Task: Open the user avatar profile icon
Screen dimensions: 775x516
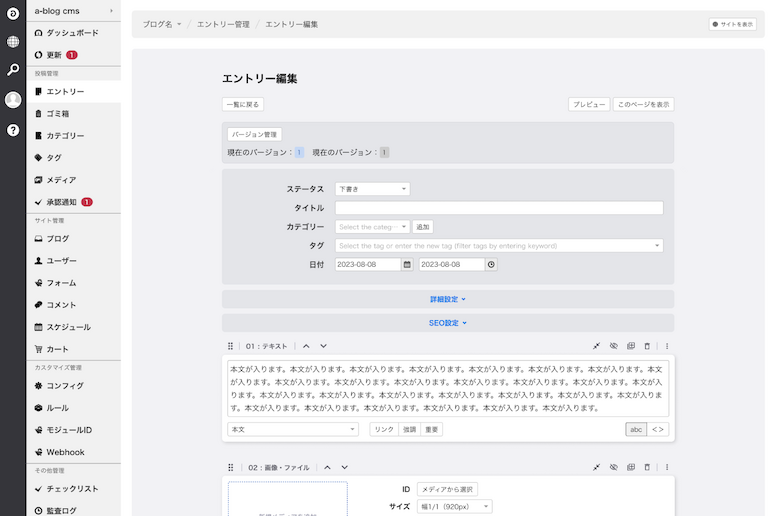Action: point(13,100)
